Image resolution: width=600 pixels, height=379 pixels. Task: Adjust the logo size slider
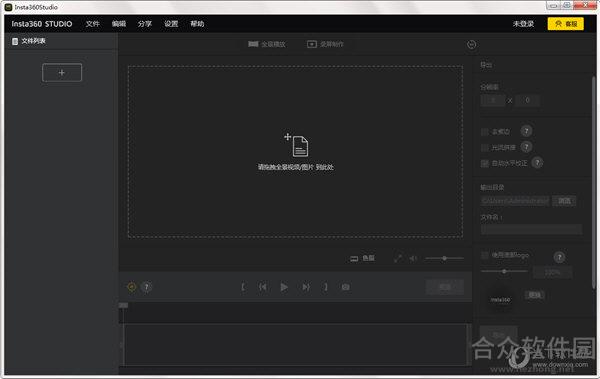coord(504,271)
